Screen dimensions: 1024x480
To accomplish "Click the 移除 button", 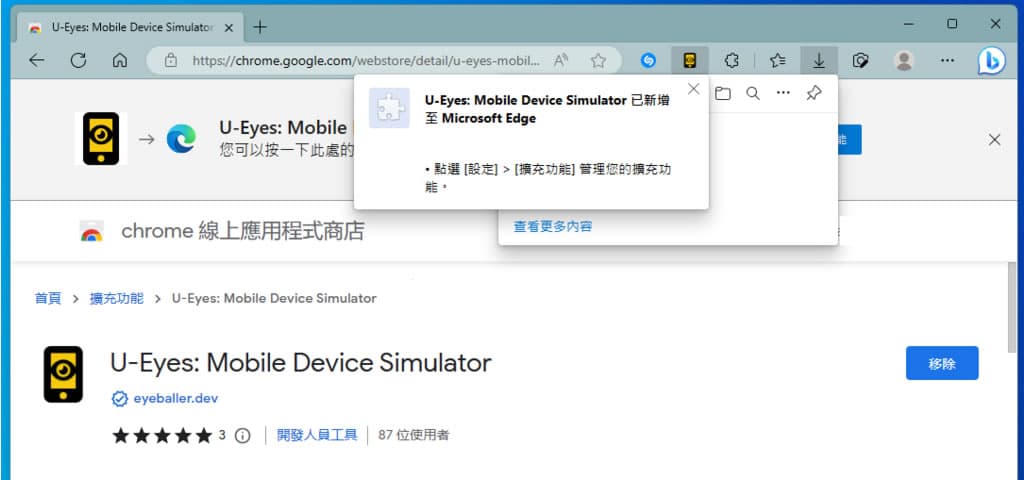I will click(942, 363).
